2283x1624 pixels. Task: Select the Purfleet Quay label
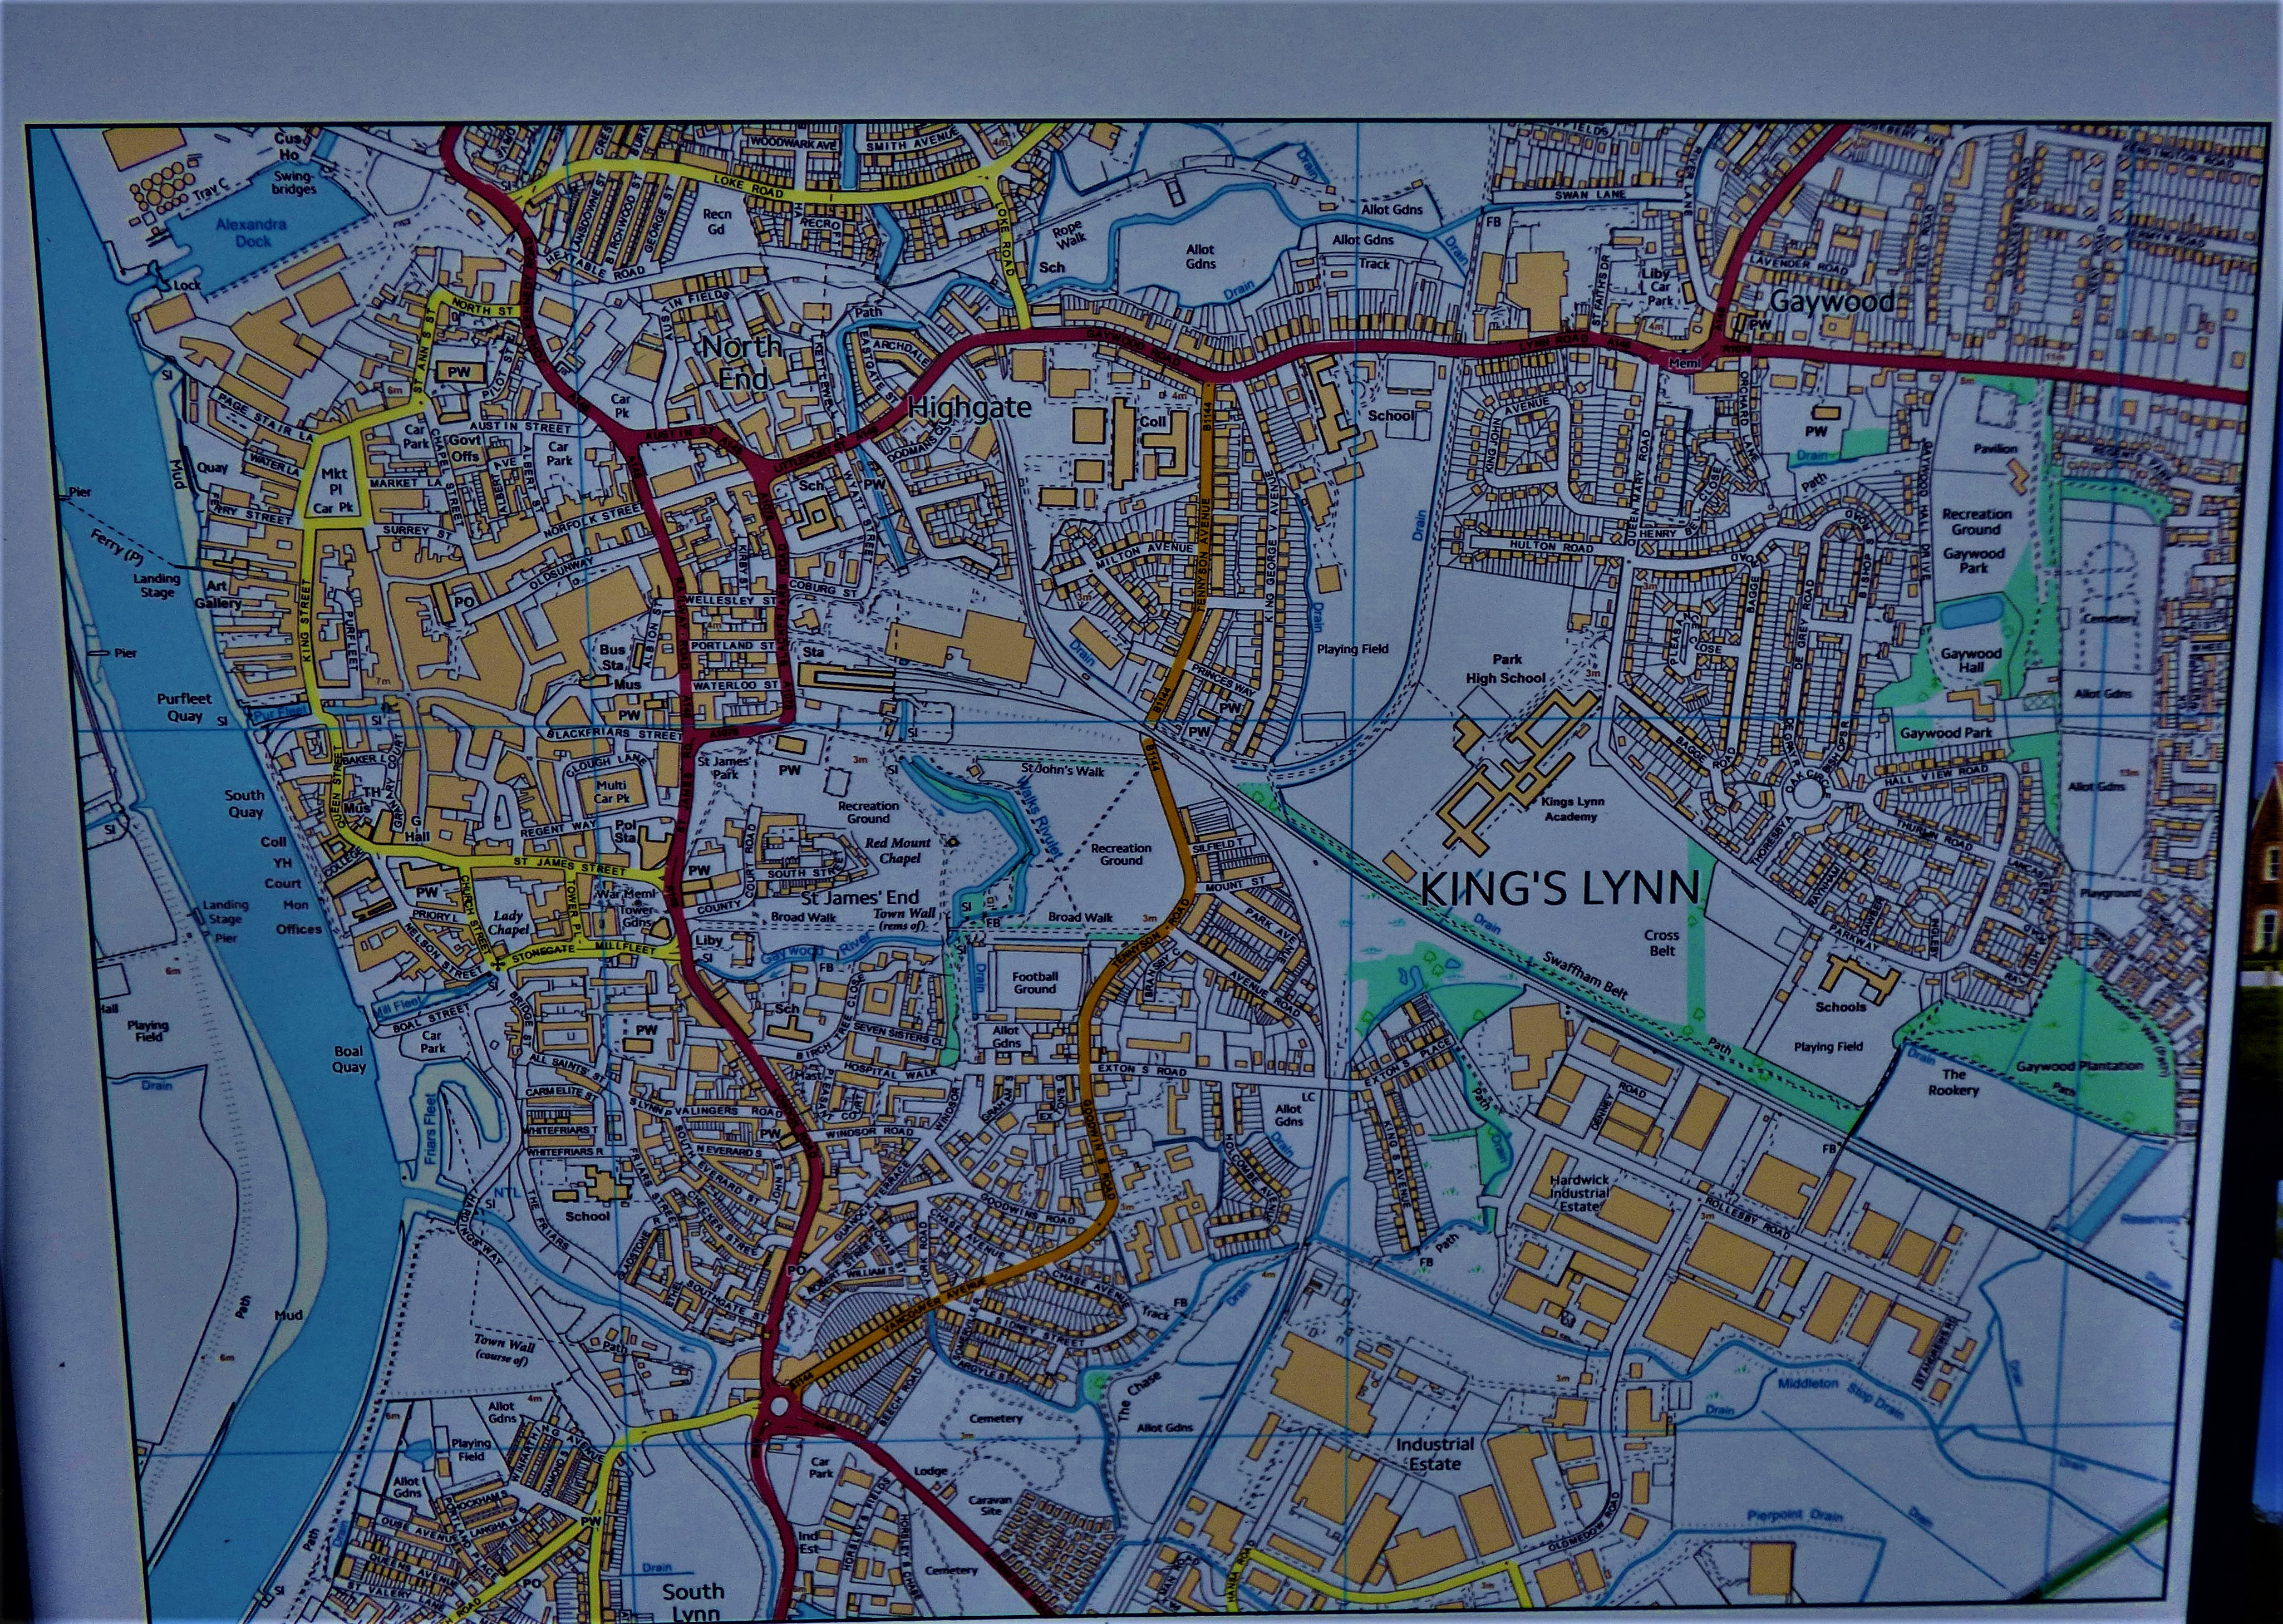(184, 707)
